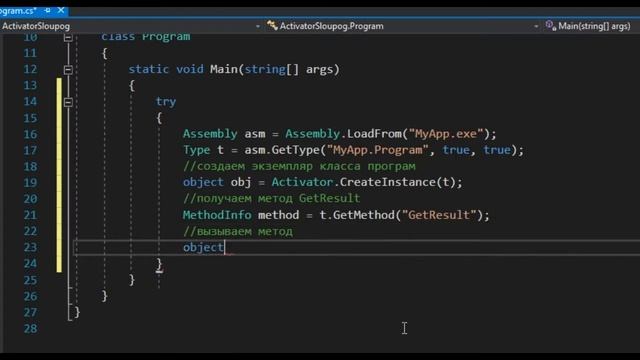Screen dimensions: 640x360
Task: Click the closing brace on line 24
Action: (x=159, y=264)
